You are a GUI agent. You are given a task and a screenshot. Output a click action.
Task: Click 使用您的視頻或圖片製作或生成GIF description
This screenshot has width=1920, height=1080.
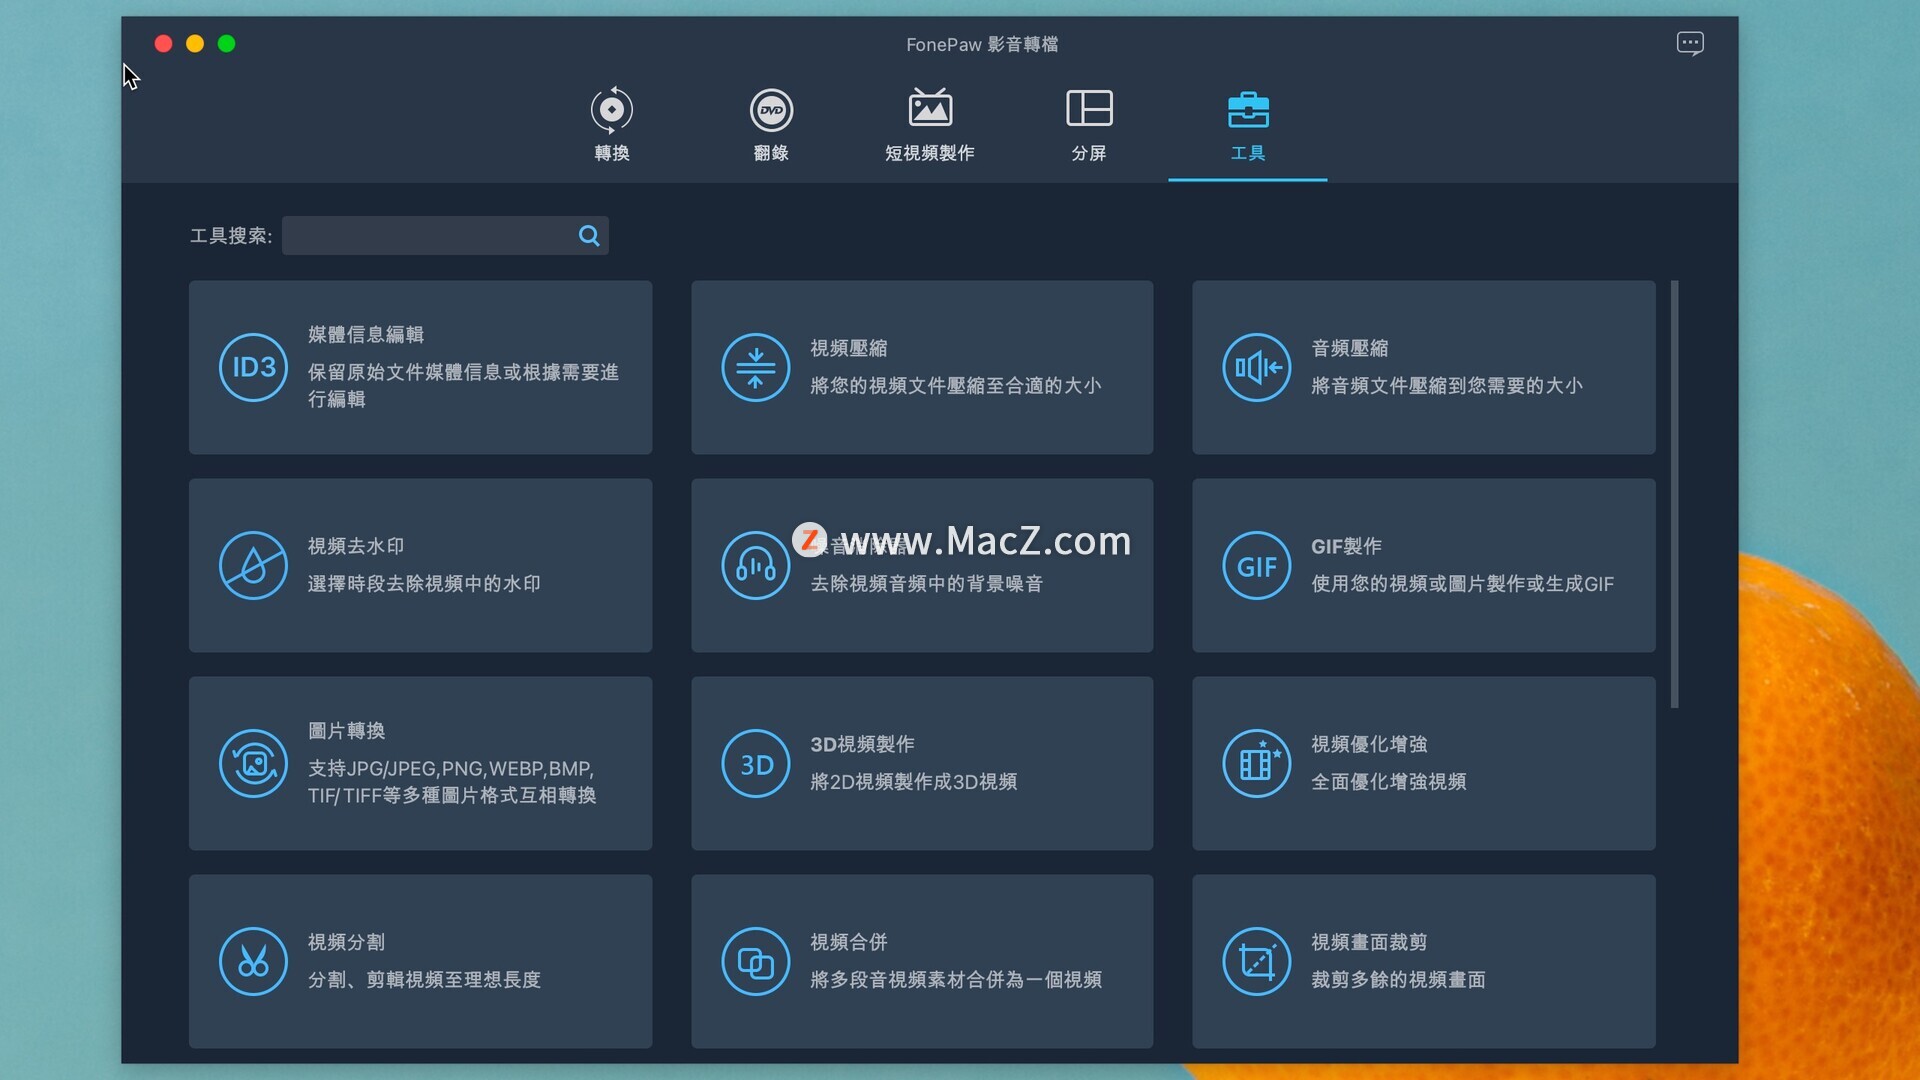1463,583
